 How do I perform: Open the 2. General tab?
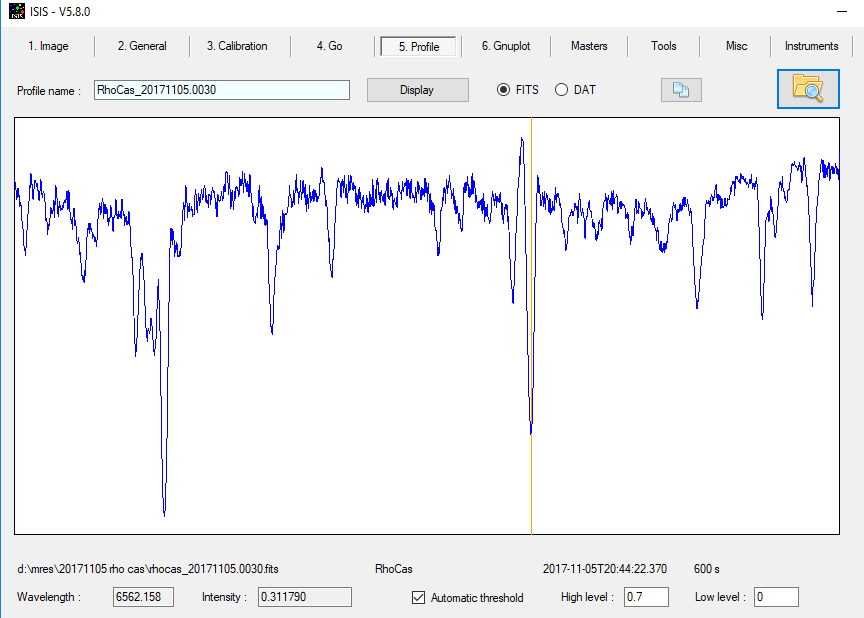(x=142, y=46)
